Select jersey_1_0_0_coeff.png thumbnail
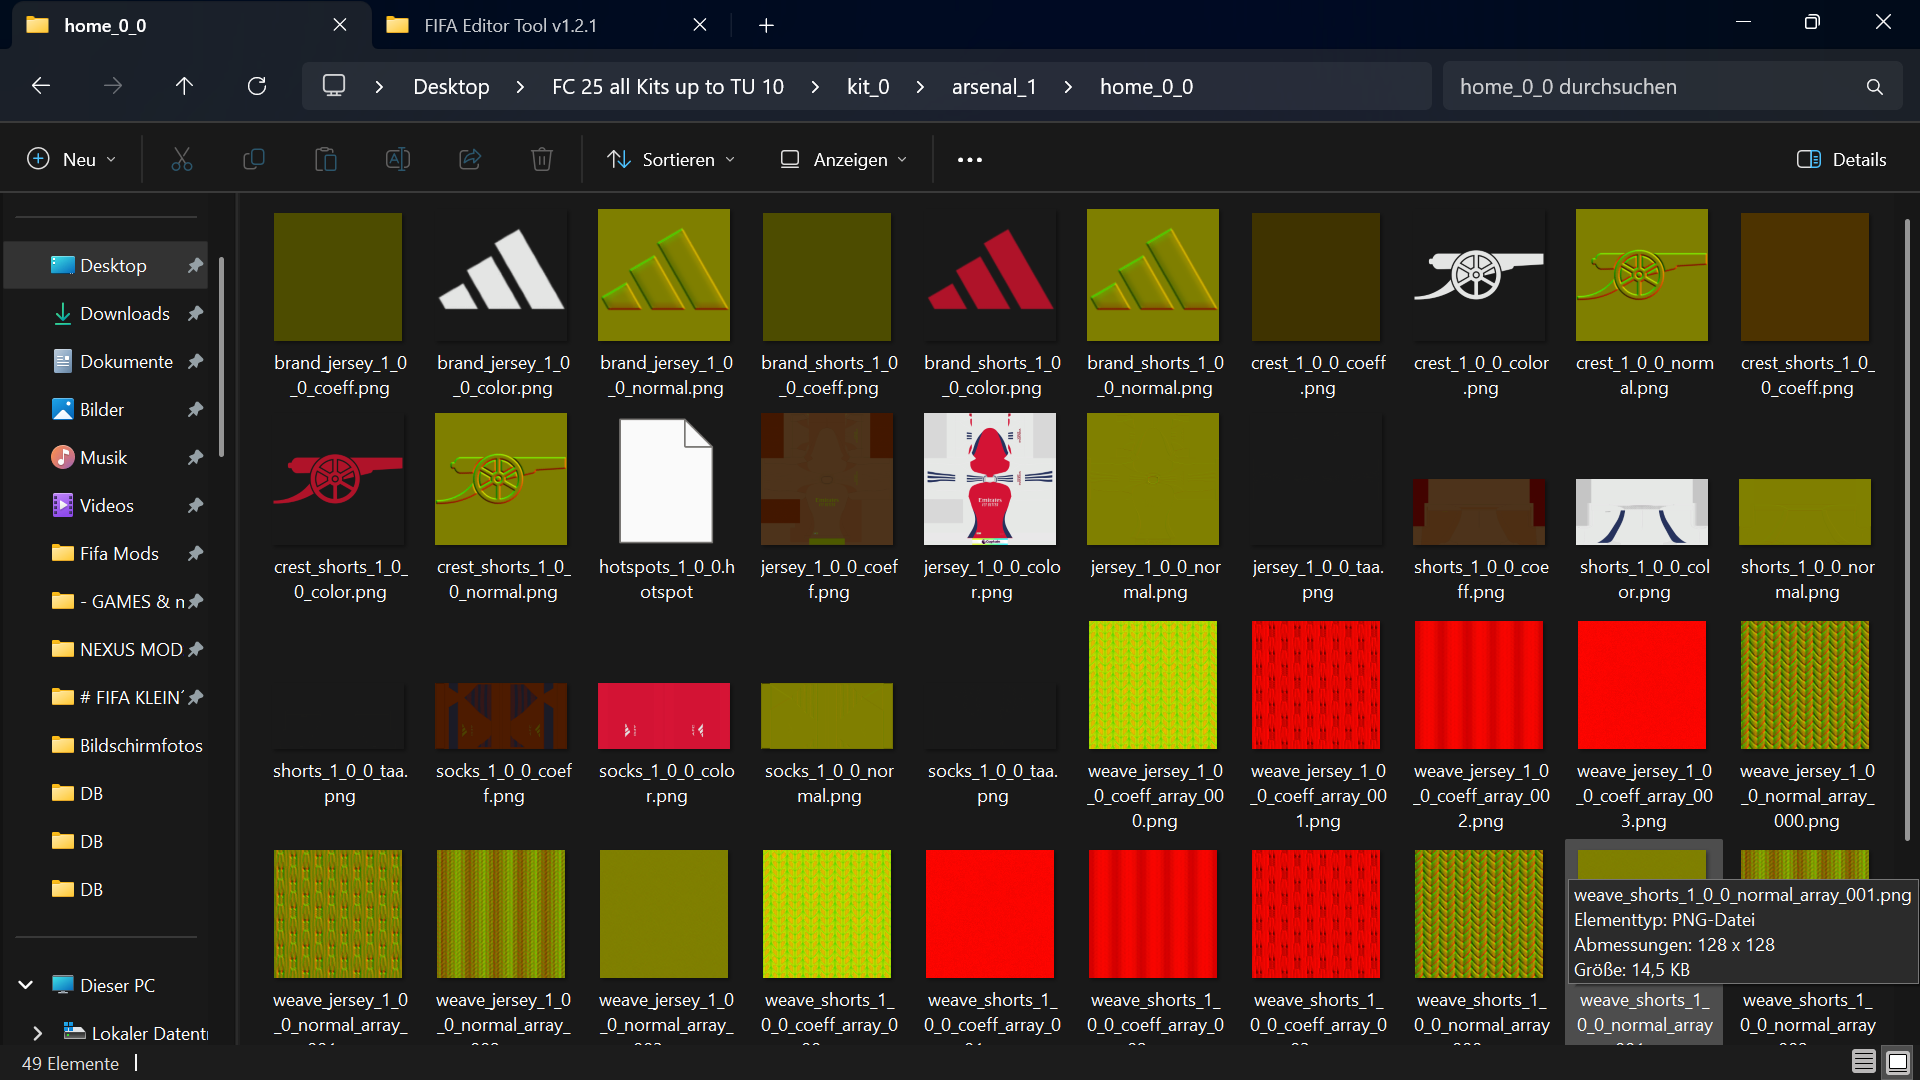Image resolution: width=1920 pixels, height=1080 pixels. tap(827, 479)
